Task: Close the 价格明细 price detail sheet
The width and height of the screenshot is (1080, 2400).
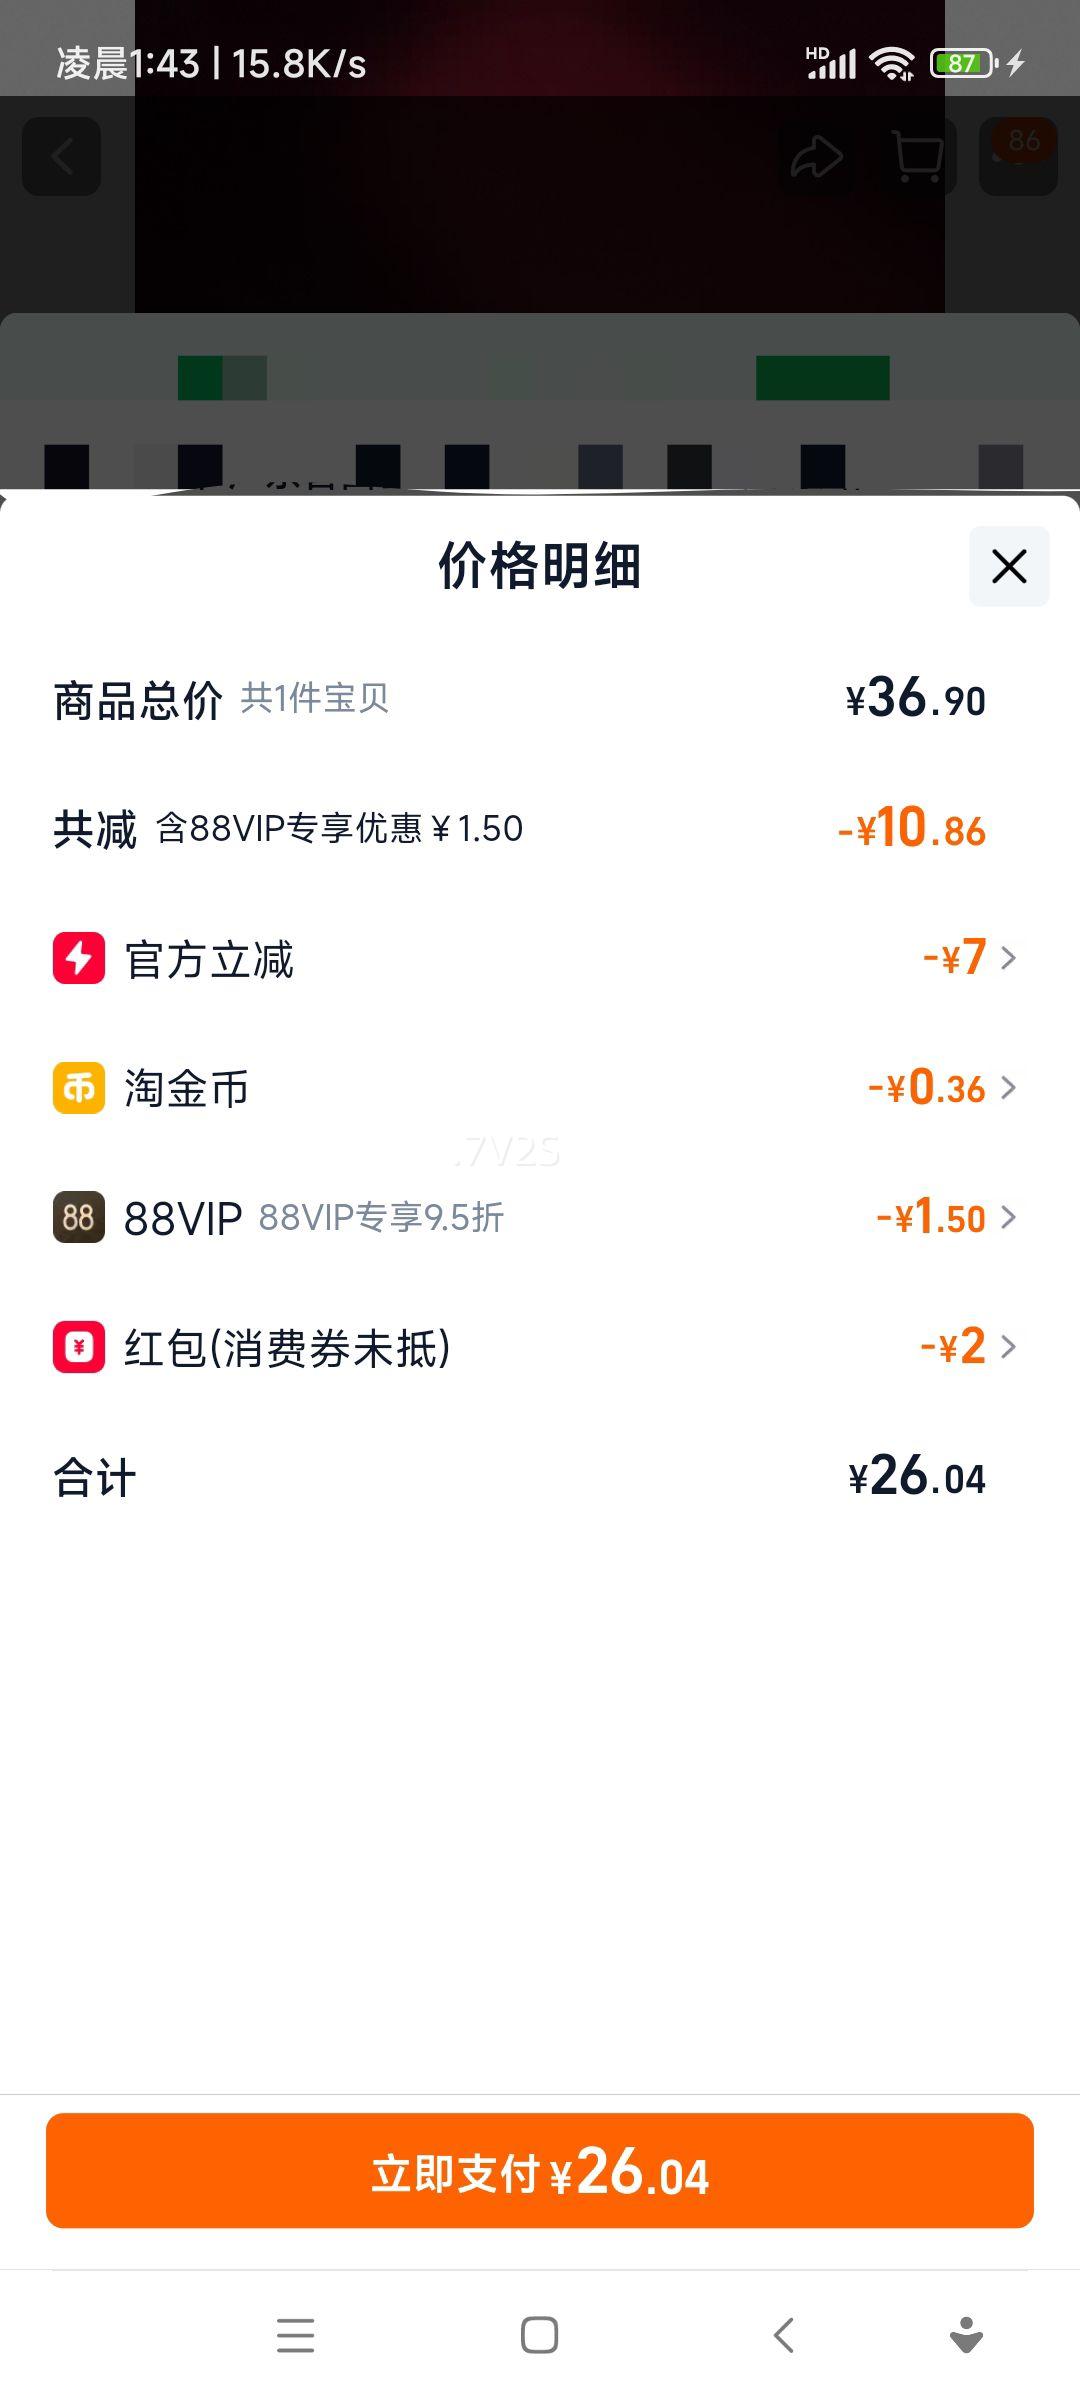Action: coord(1009,566)
